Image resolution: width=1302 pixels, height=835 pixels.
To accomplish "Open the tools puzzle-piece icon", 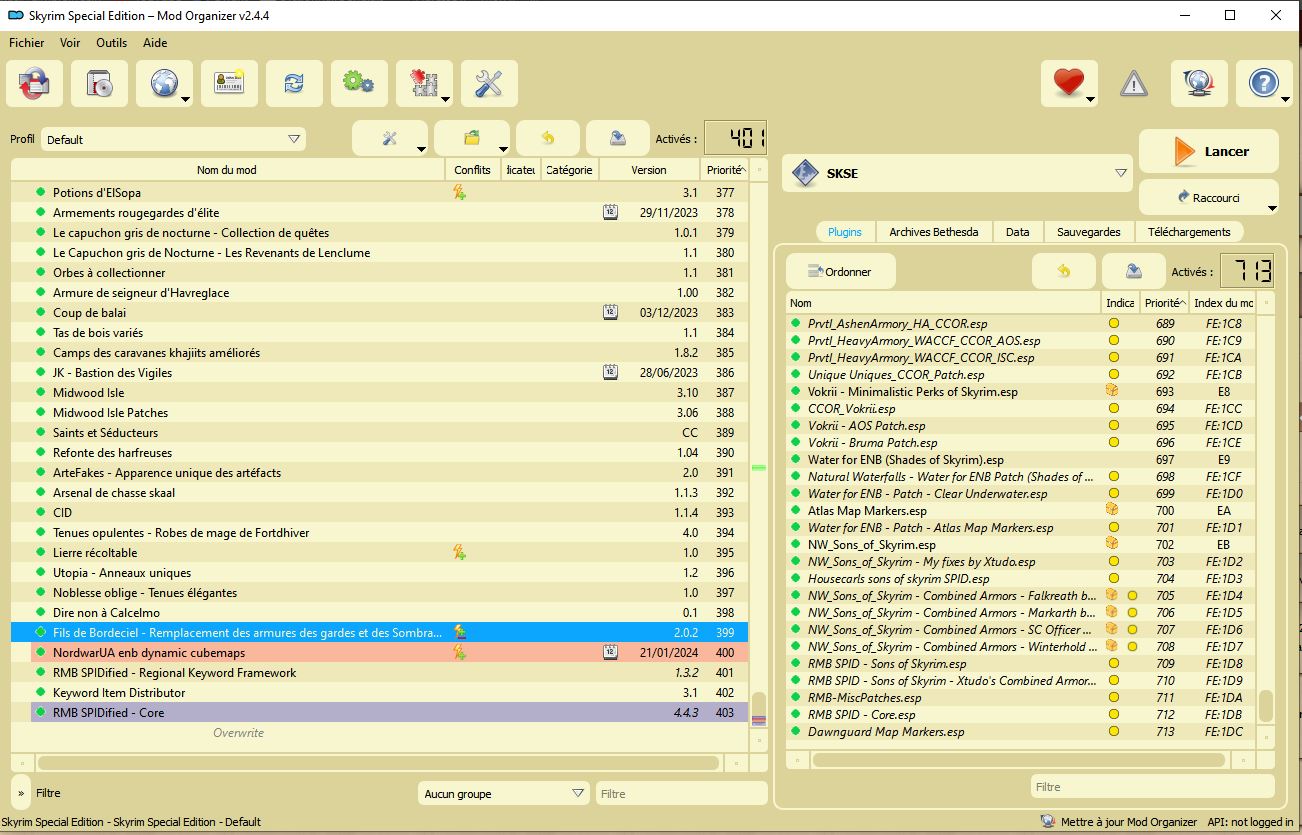I will point(424,83).
